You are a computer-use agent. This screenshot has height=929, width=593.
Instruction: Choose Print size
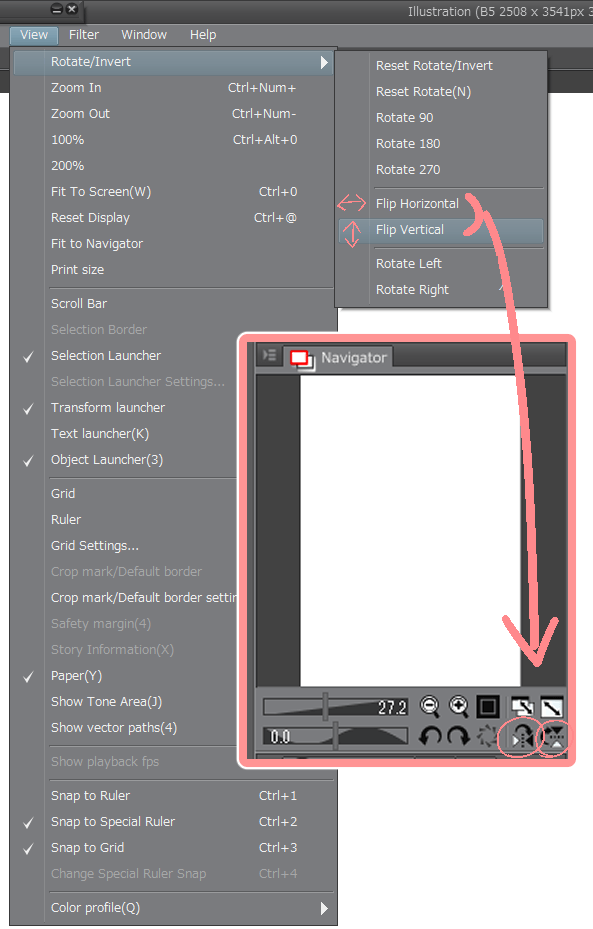[173, 270]
